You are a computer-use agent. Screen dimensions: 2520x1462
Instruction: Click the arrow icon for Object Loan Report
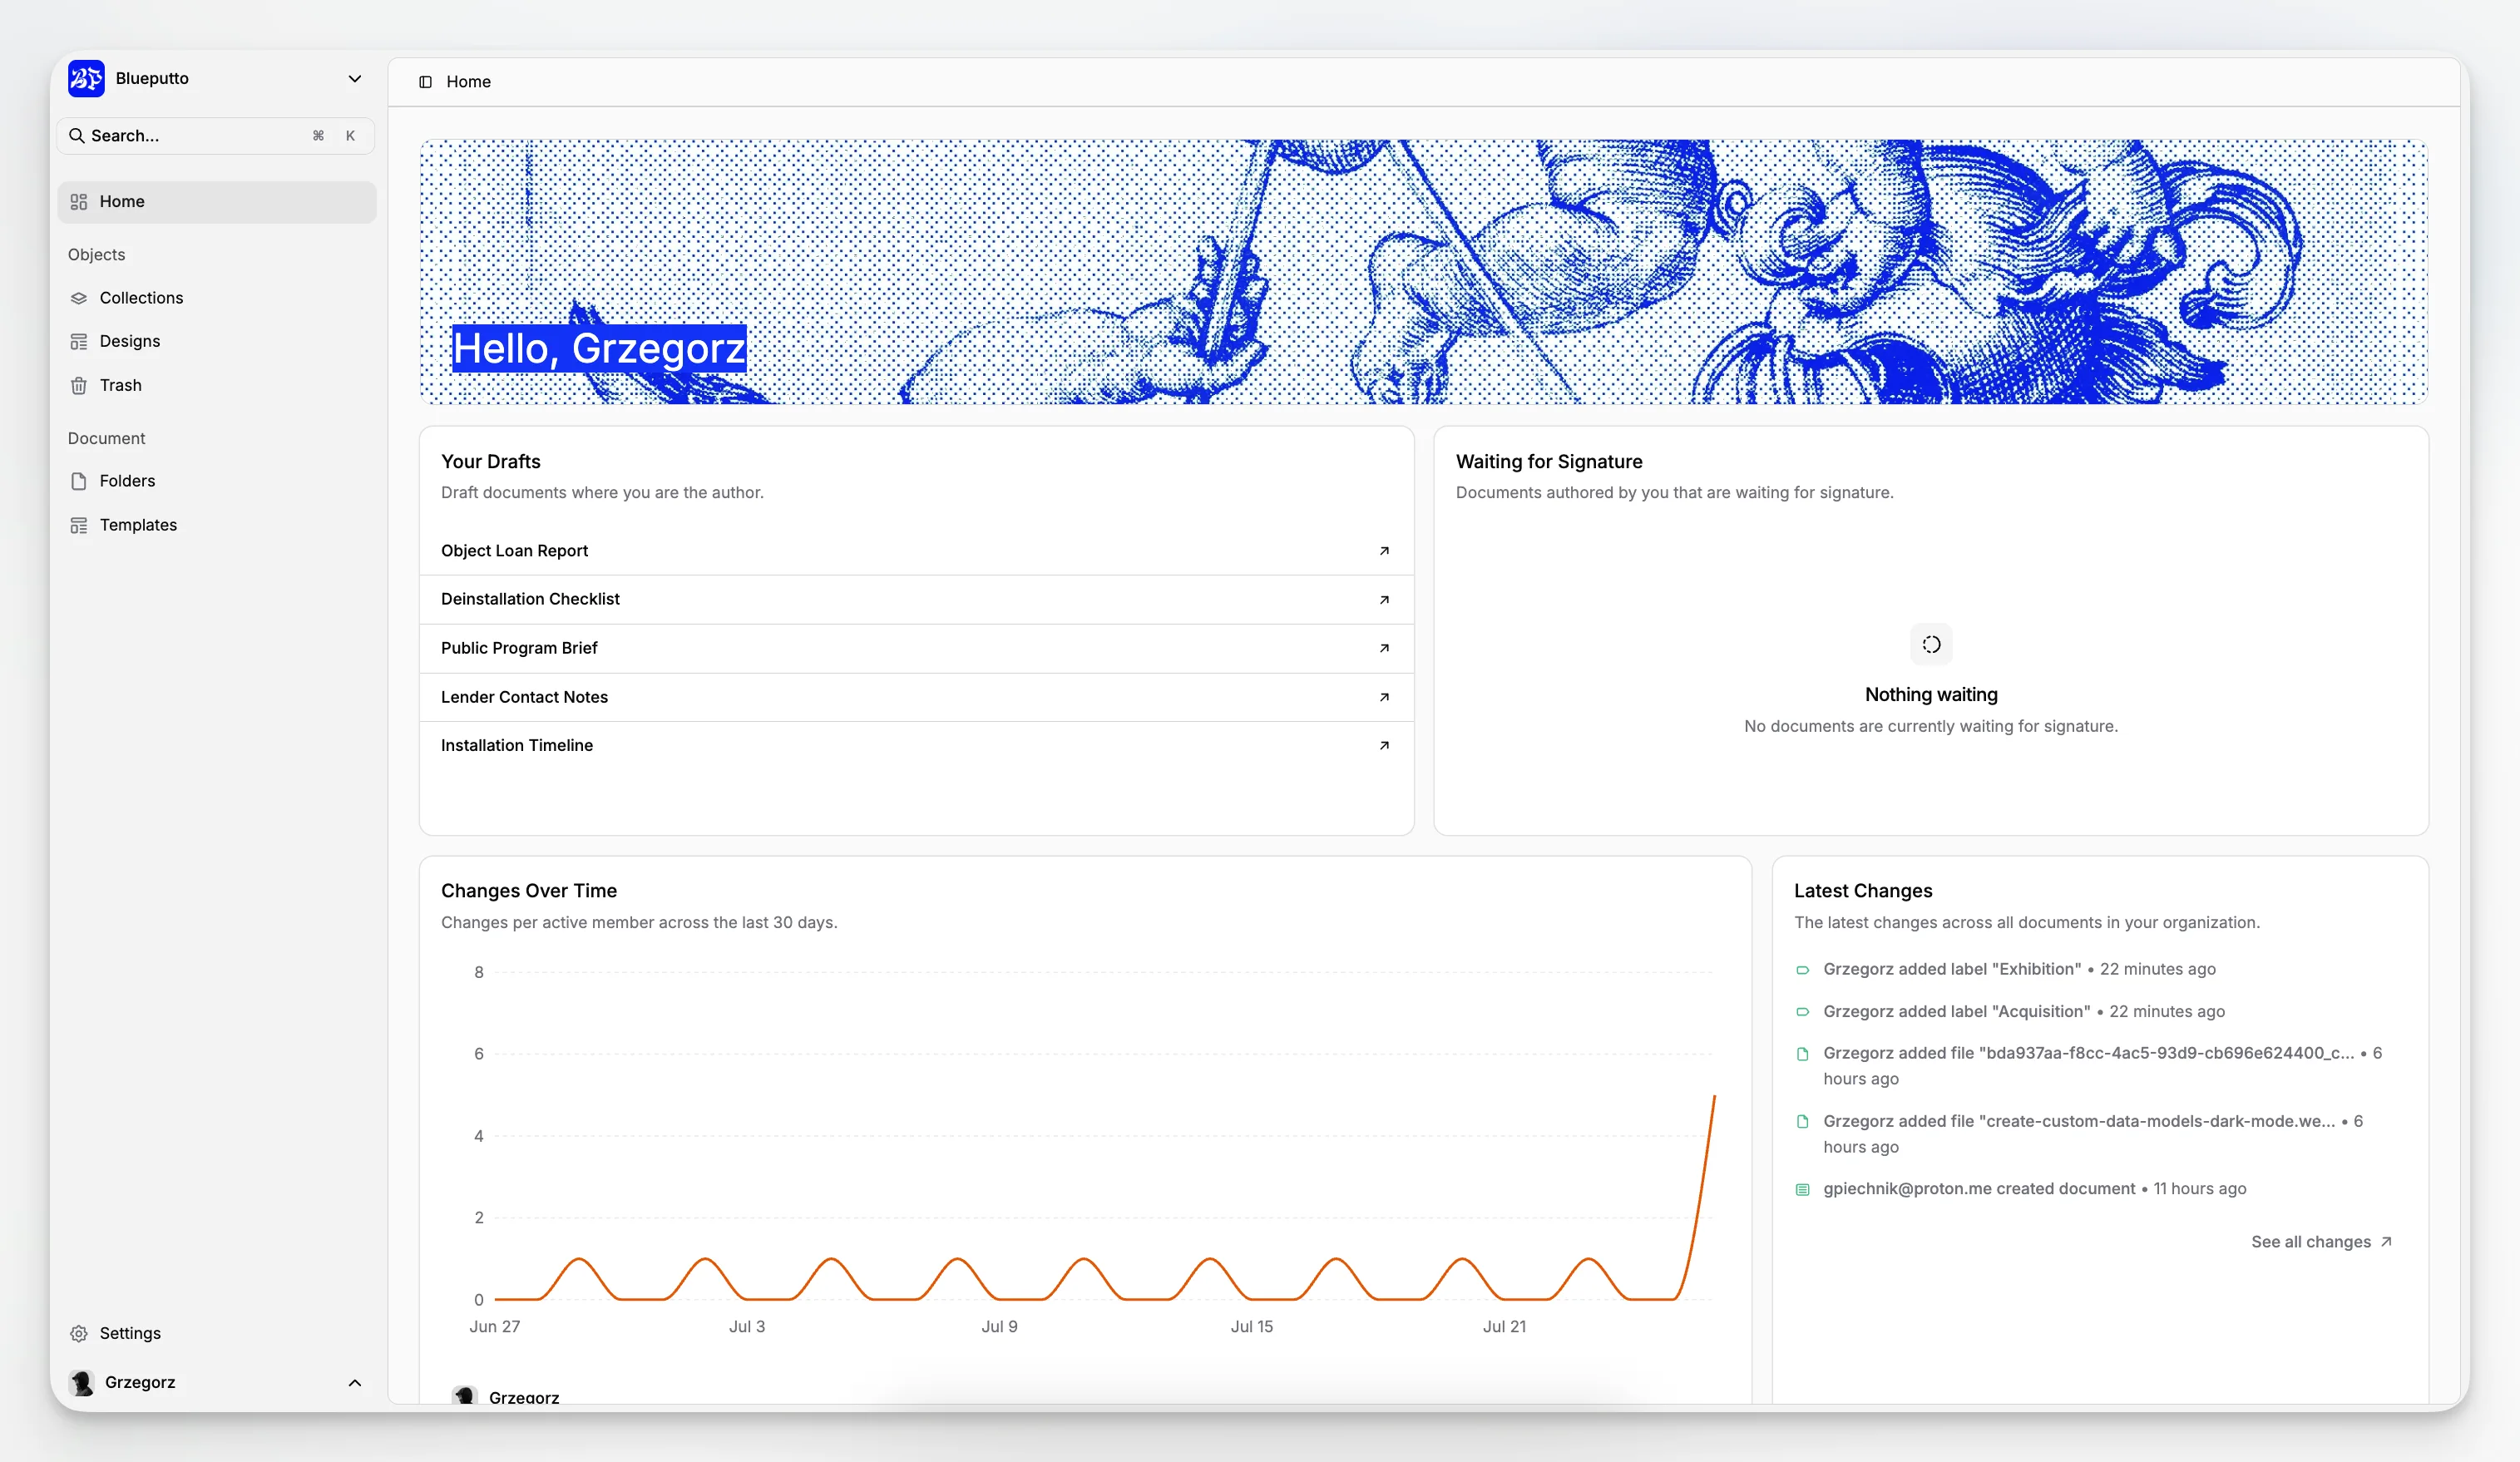coord(1384,551)
